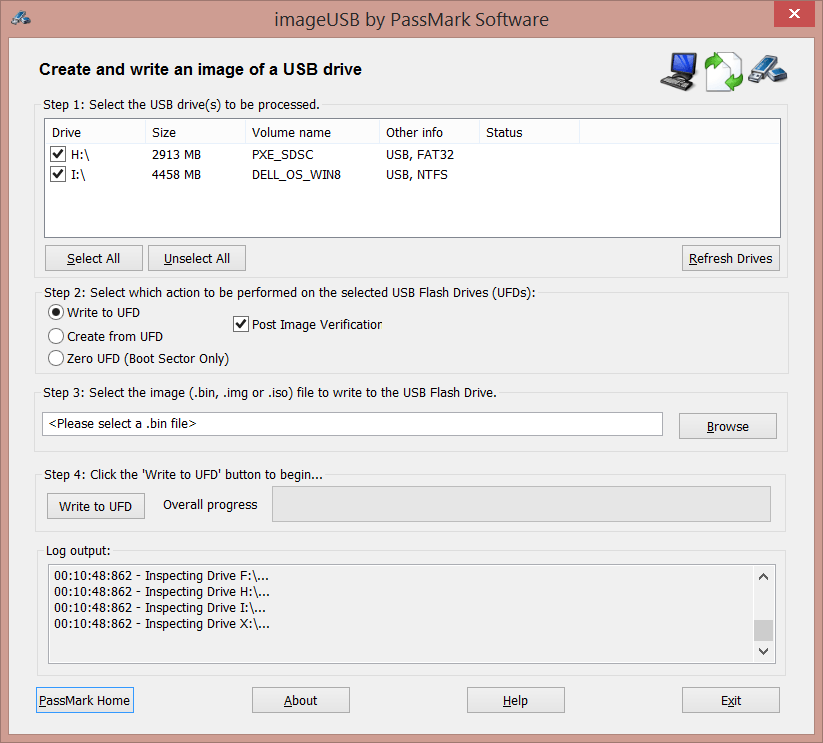Open the About dialog
Screen dimensions: 823x743
(300, 700)
